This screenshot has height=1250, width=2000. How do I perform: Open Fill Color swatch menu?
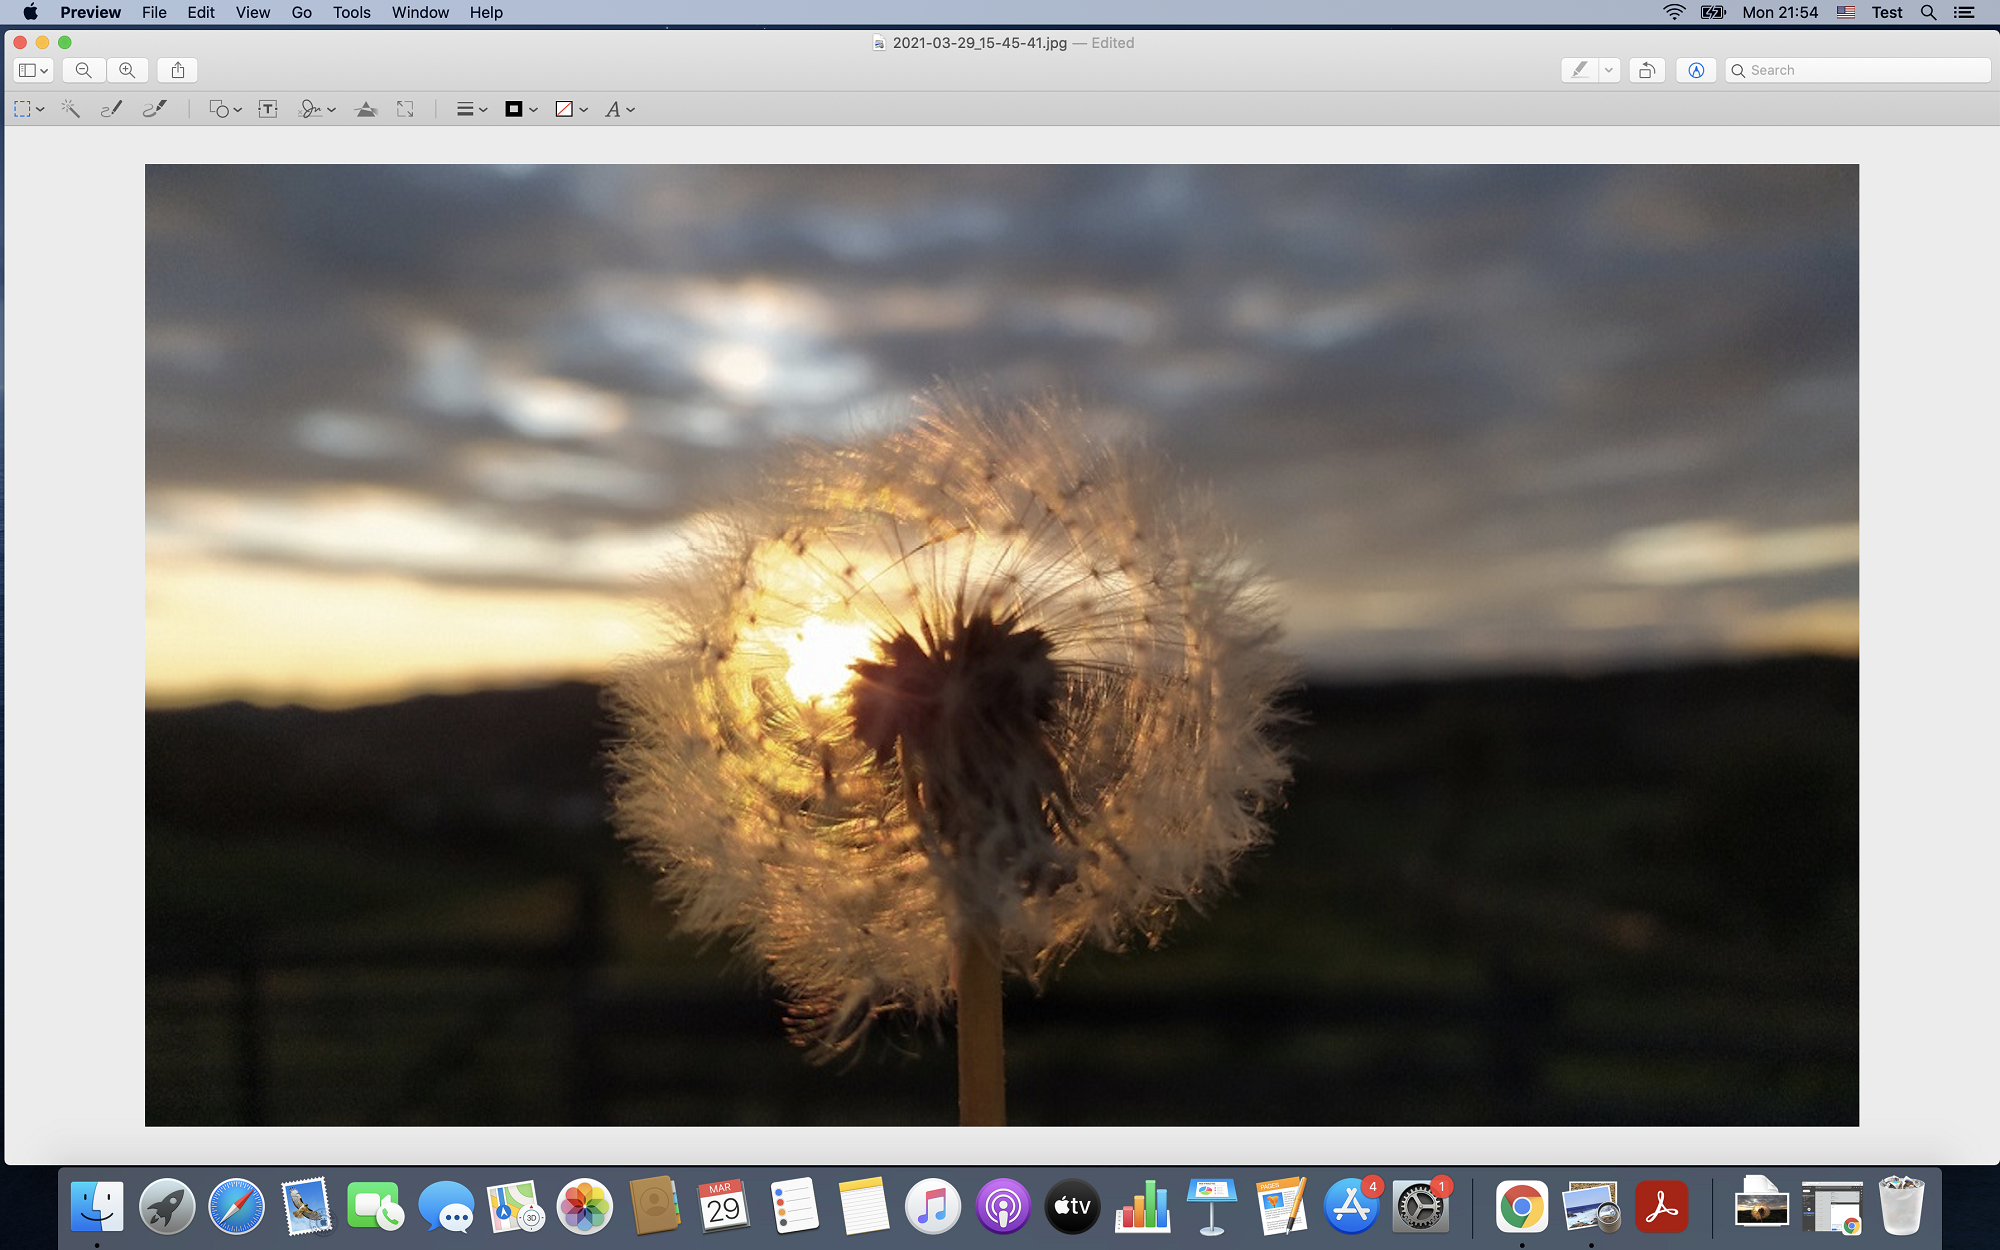tap(571, 109)
